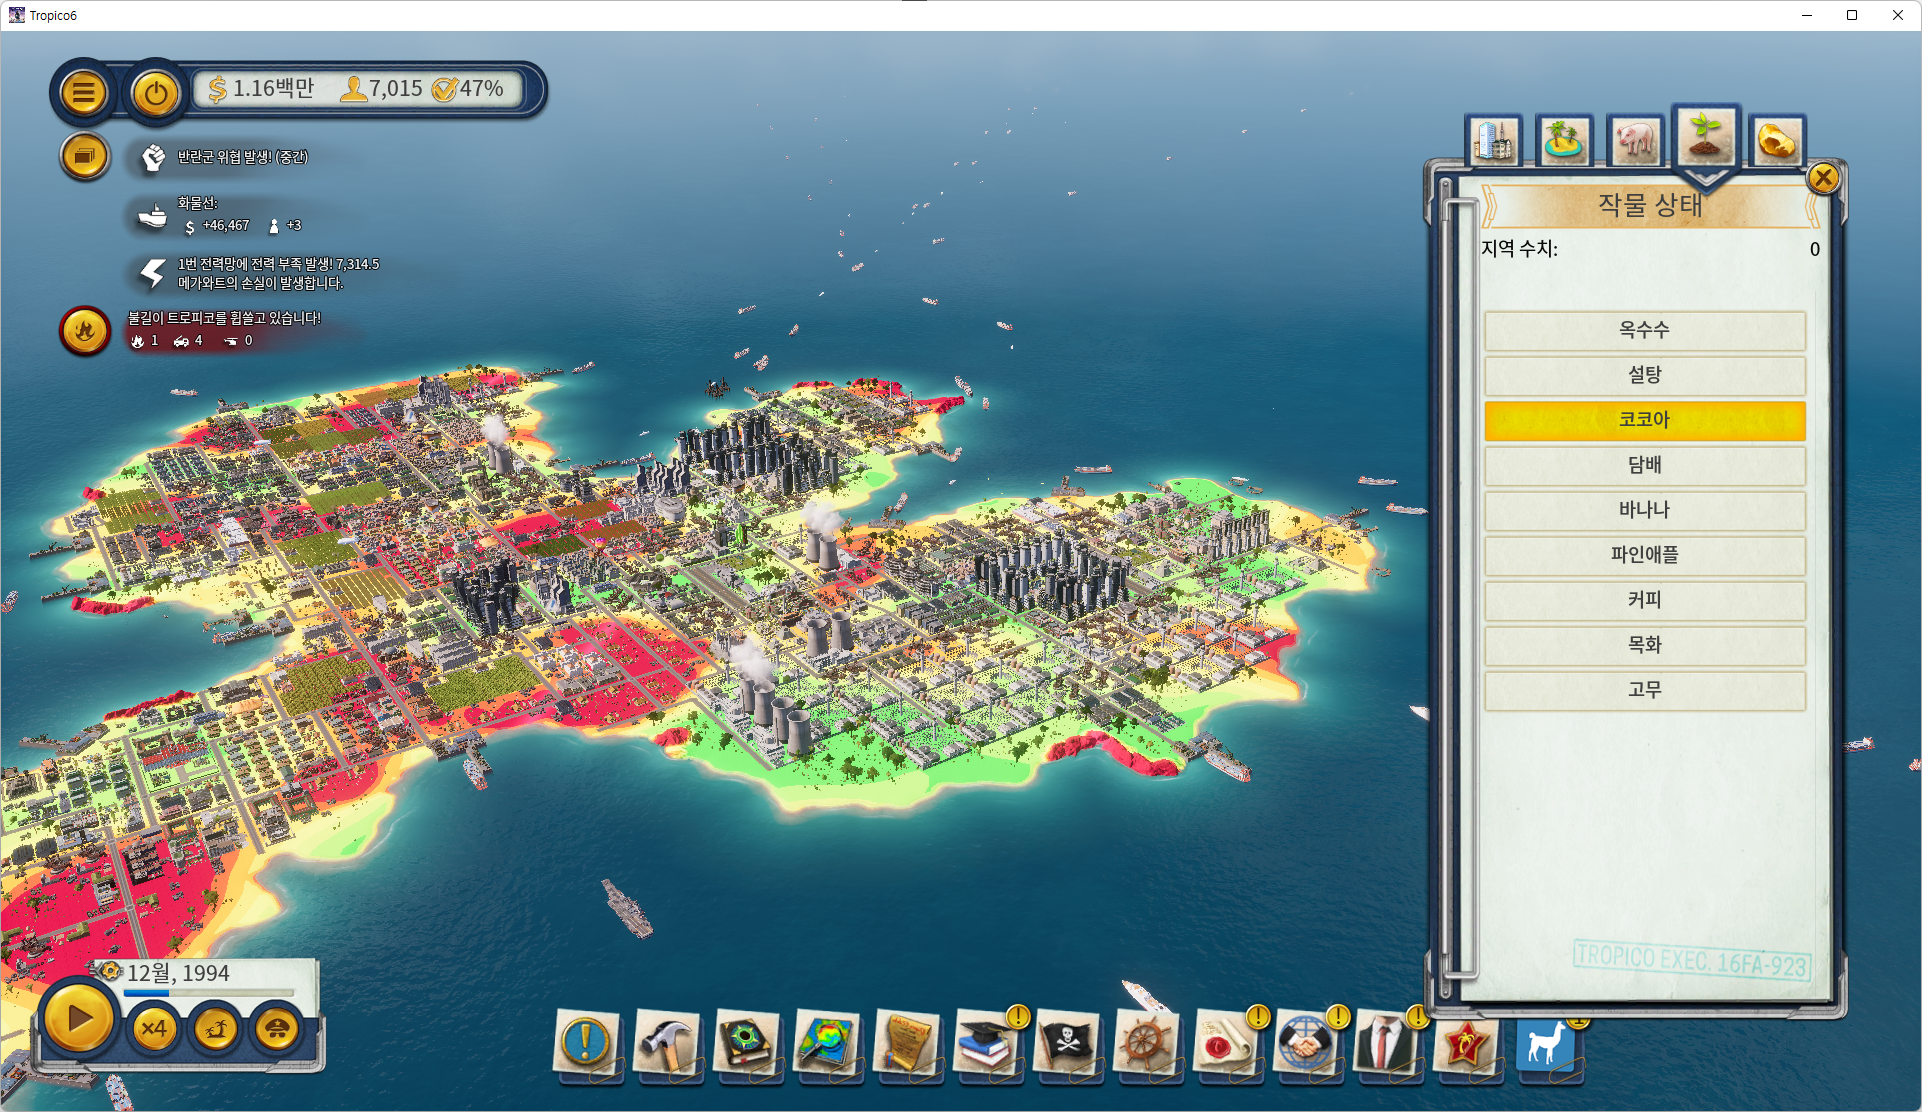Image resolution: width=1922 pixels, height=1112 pixels.
Task: Open the ship wheel trade menu
Action: [x=1146, y=1042]
